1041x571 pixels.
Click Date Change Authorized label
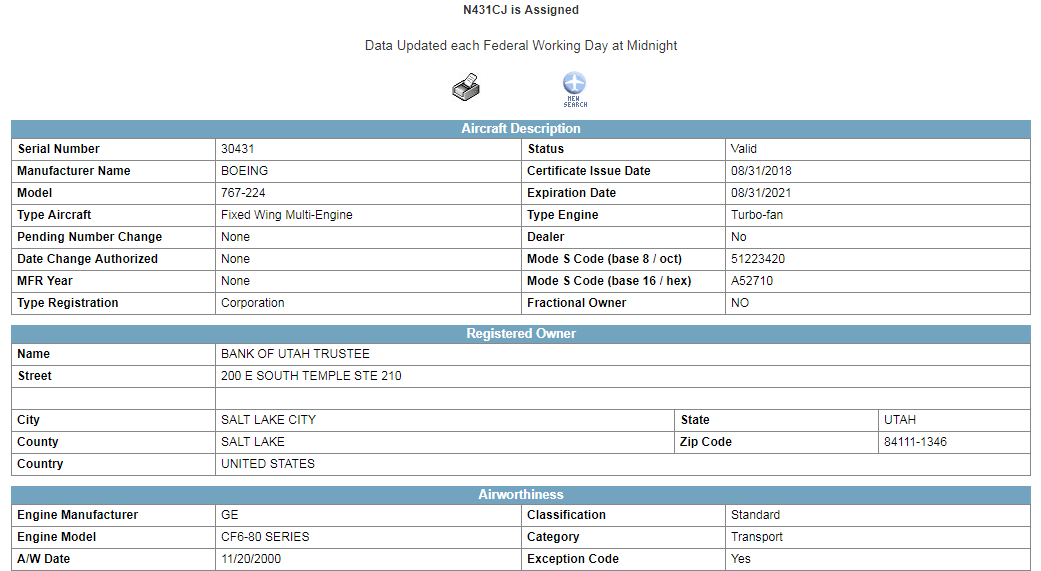point(88,258)
